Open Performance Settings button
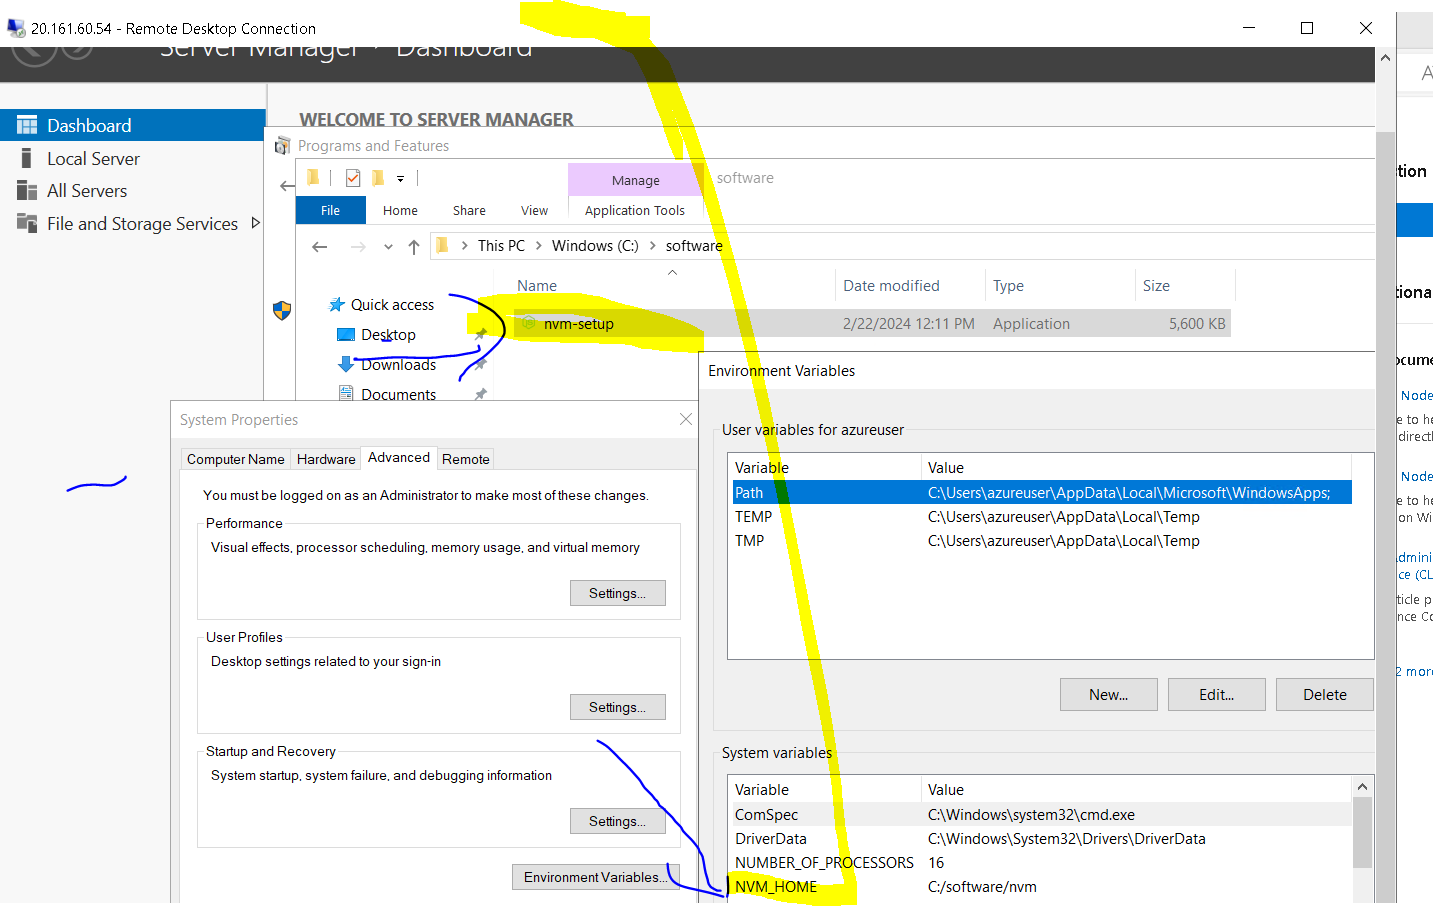This screenshot has height=907, width=1433. pyautogui.click(x=618, y=593)
